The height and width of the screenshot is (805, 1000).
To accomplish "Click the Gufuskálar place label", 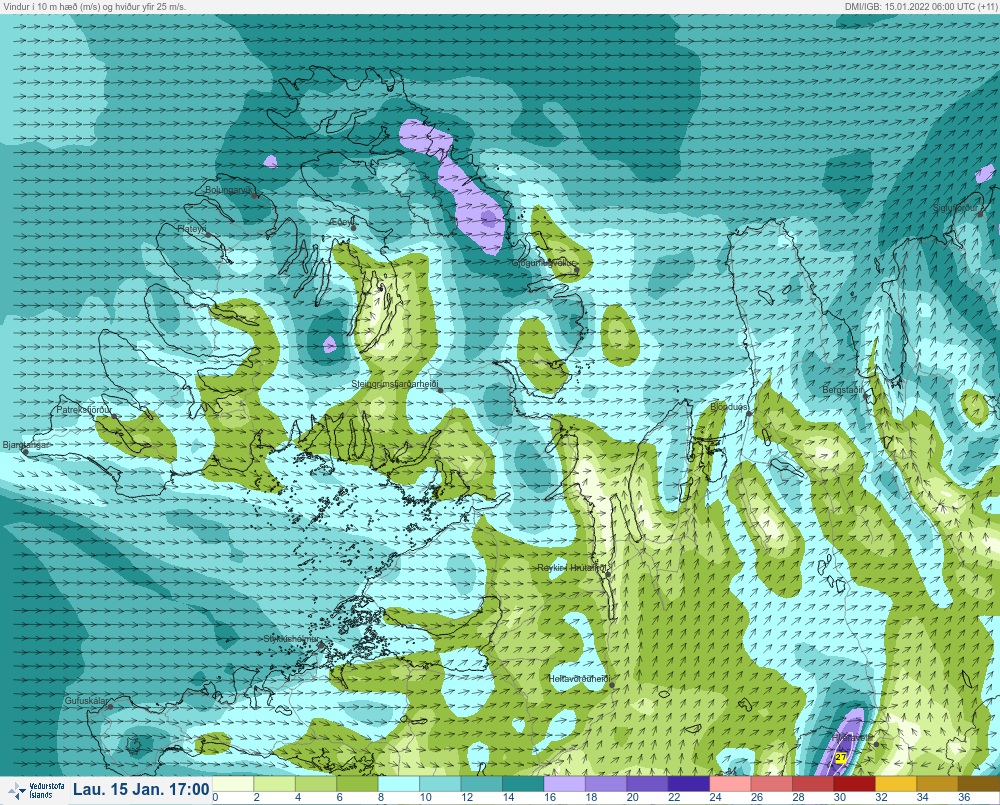I will coord(86,700).
